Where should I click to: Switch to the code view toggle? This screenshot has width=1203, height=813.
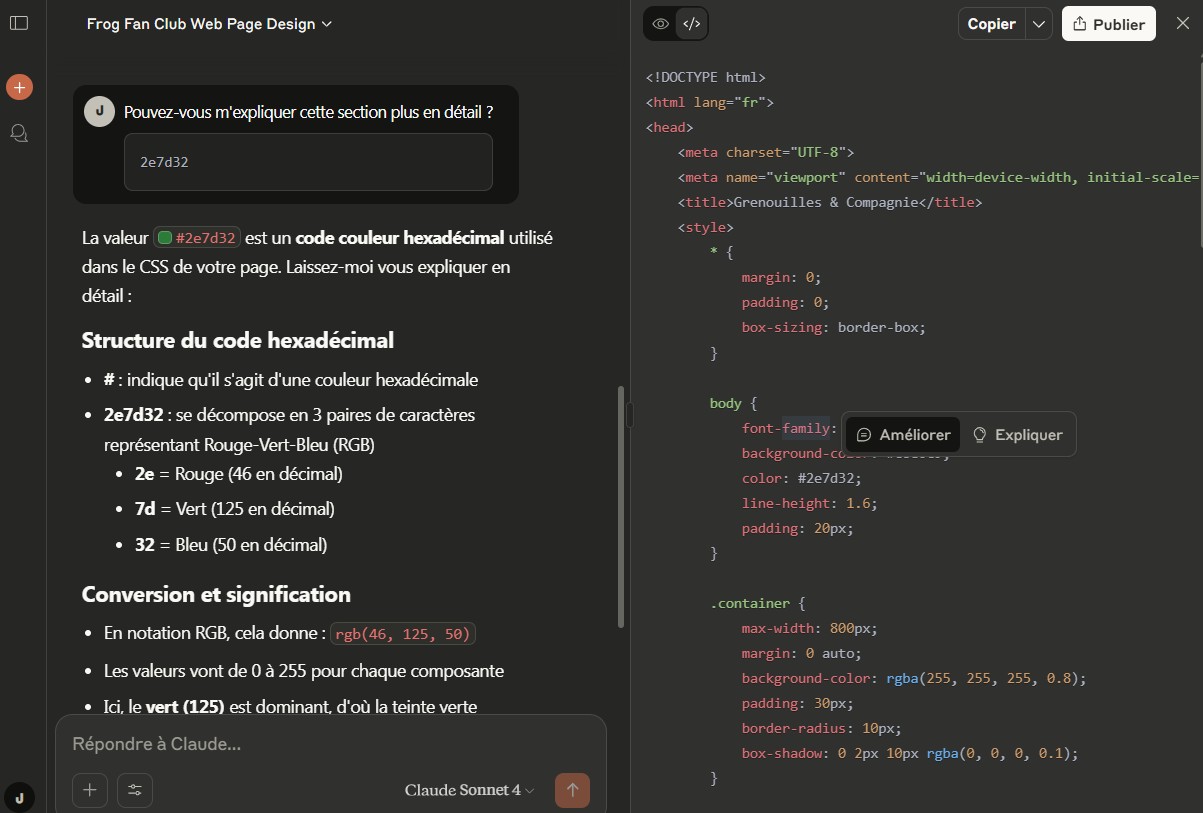(x=691, y=24)
